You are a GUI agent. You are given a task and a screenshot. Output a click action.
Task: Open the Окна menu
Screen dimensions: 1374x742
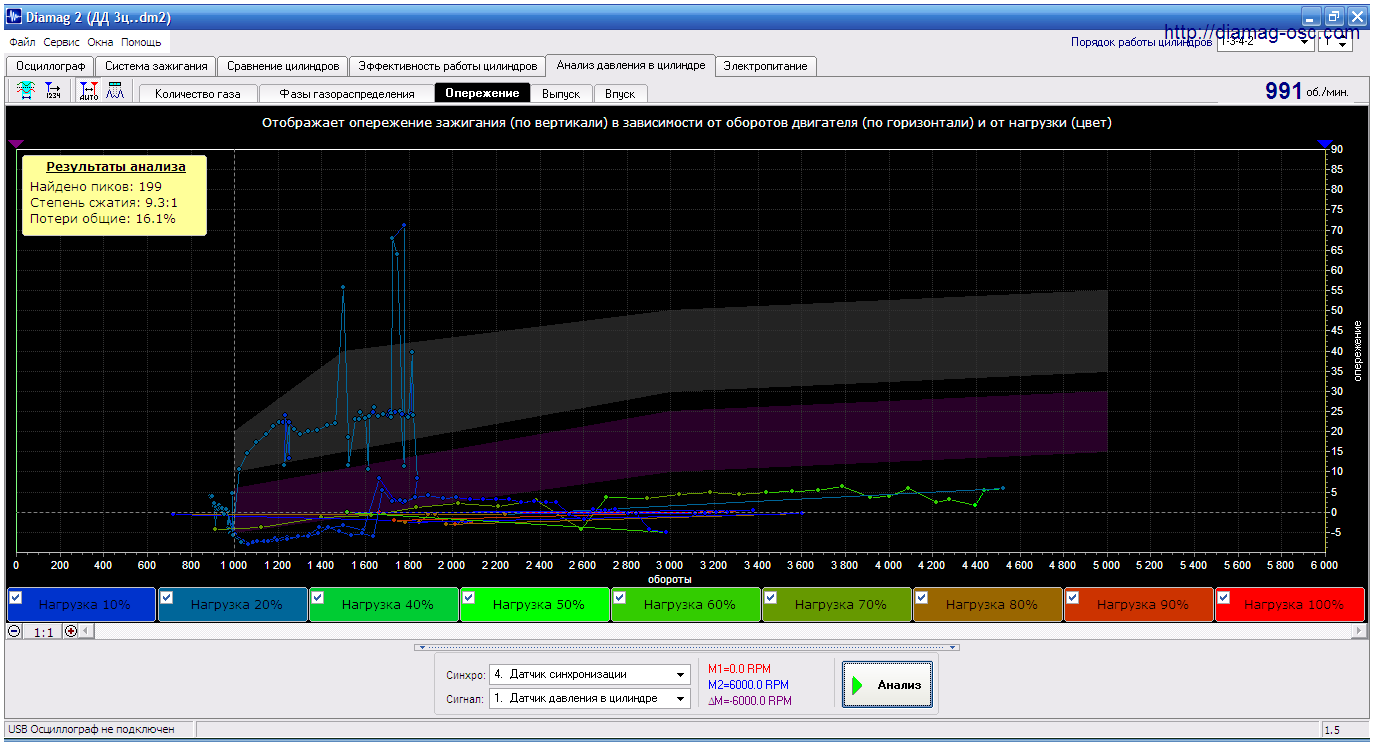point(100,43)
